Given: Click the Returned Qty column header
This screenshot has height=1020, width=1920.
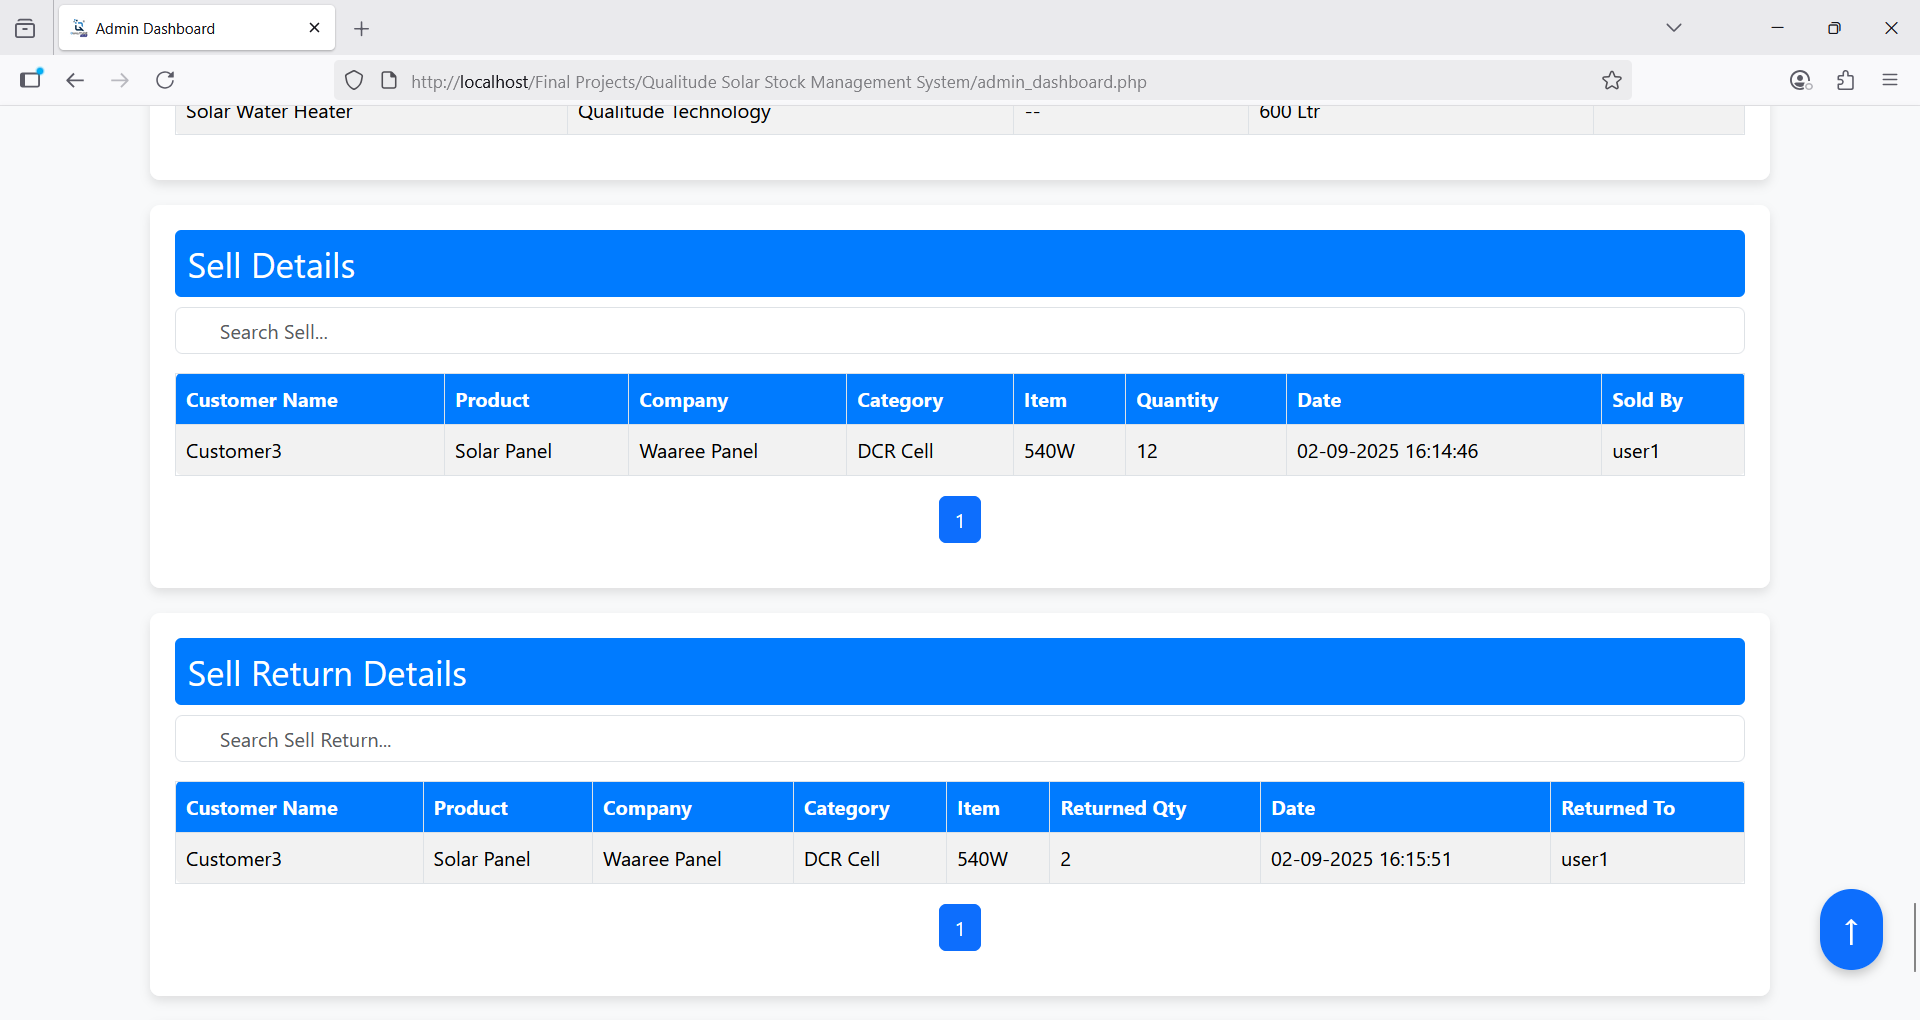Looking at the screenshot, I should (x=1123, y=808).
